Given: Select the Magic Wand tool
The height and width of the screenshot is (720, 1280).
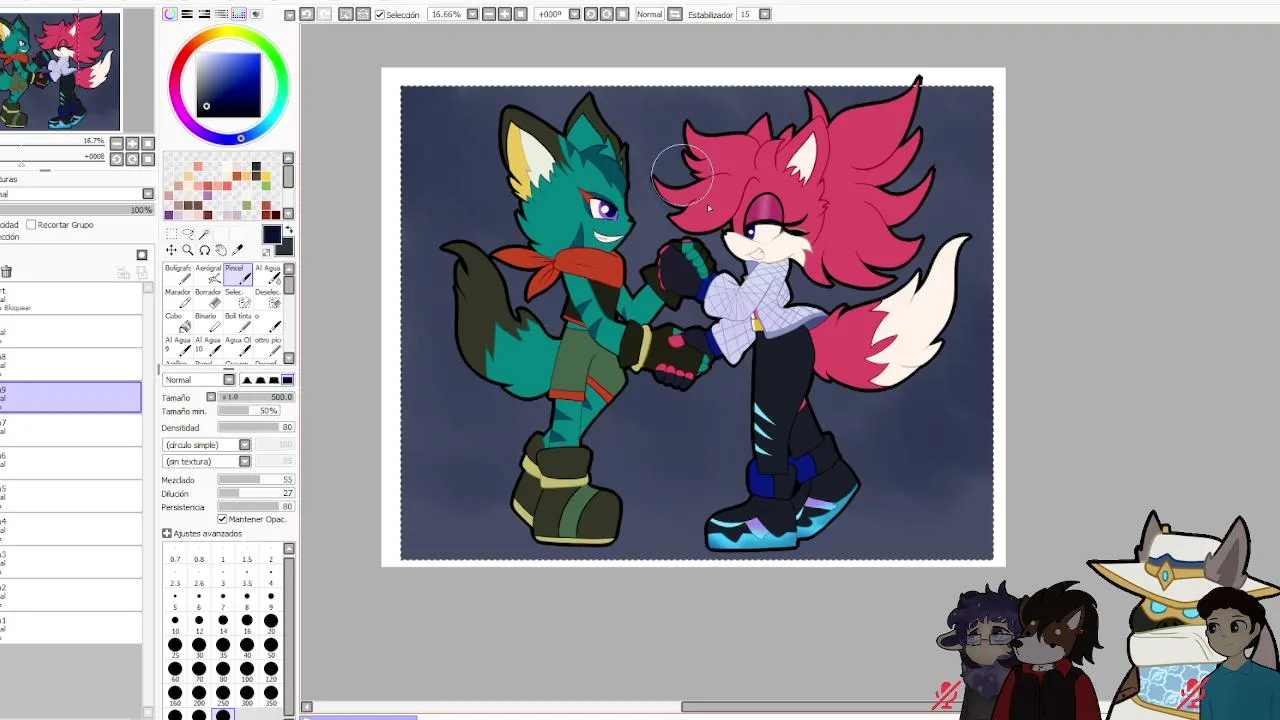Looking at the screenshot, I should (x=204, y=234).
